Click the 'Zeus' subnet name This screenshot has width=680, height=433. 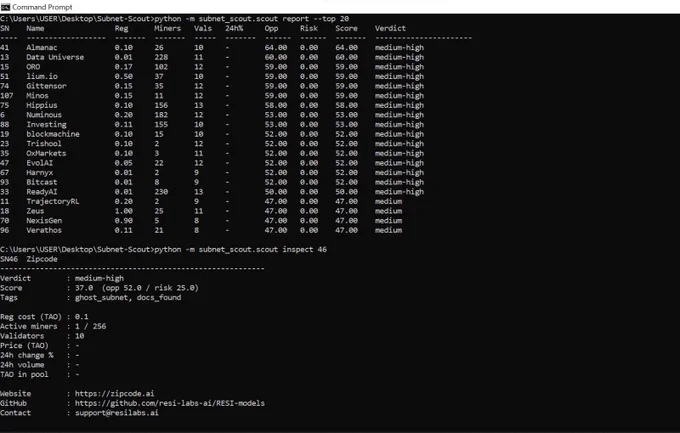coord(35,211)
